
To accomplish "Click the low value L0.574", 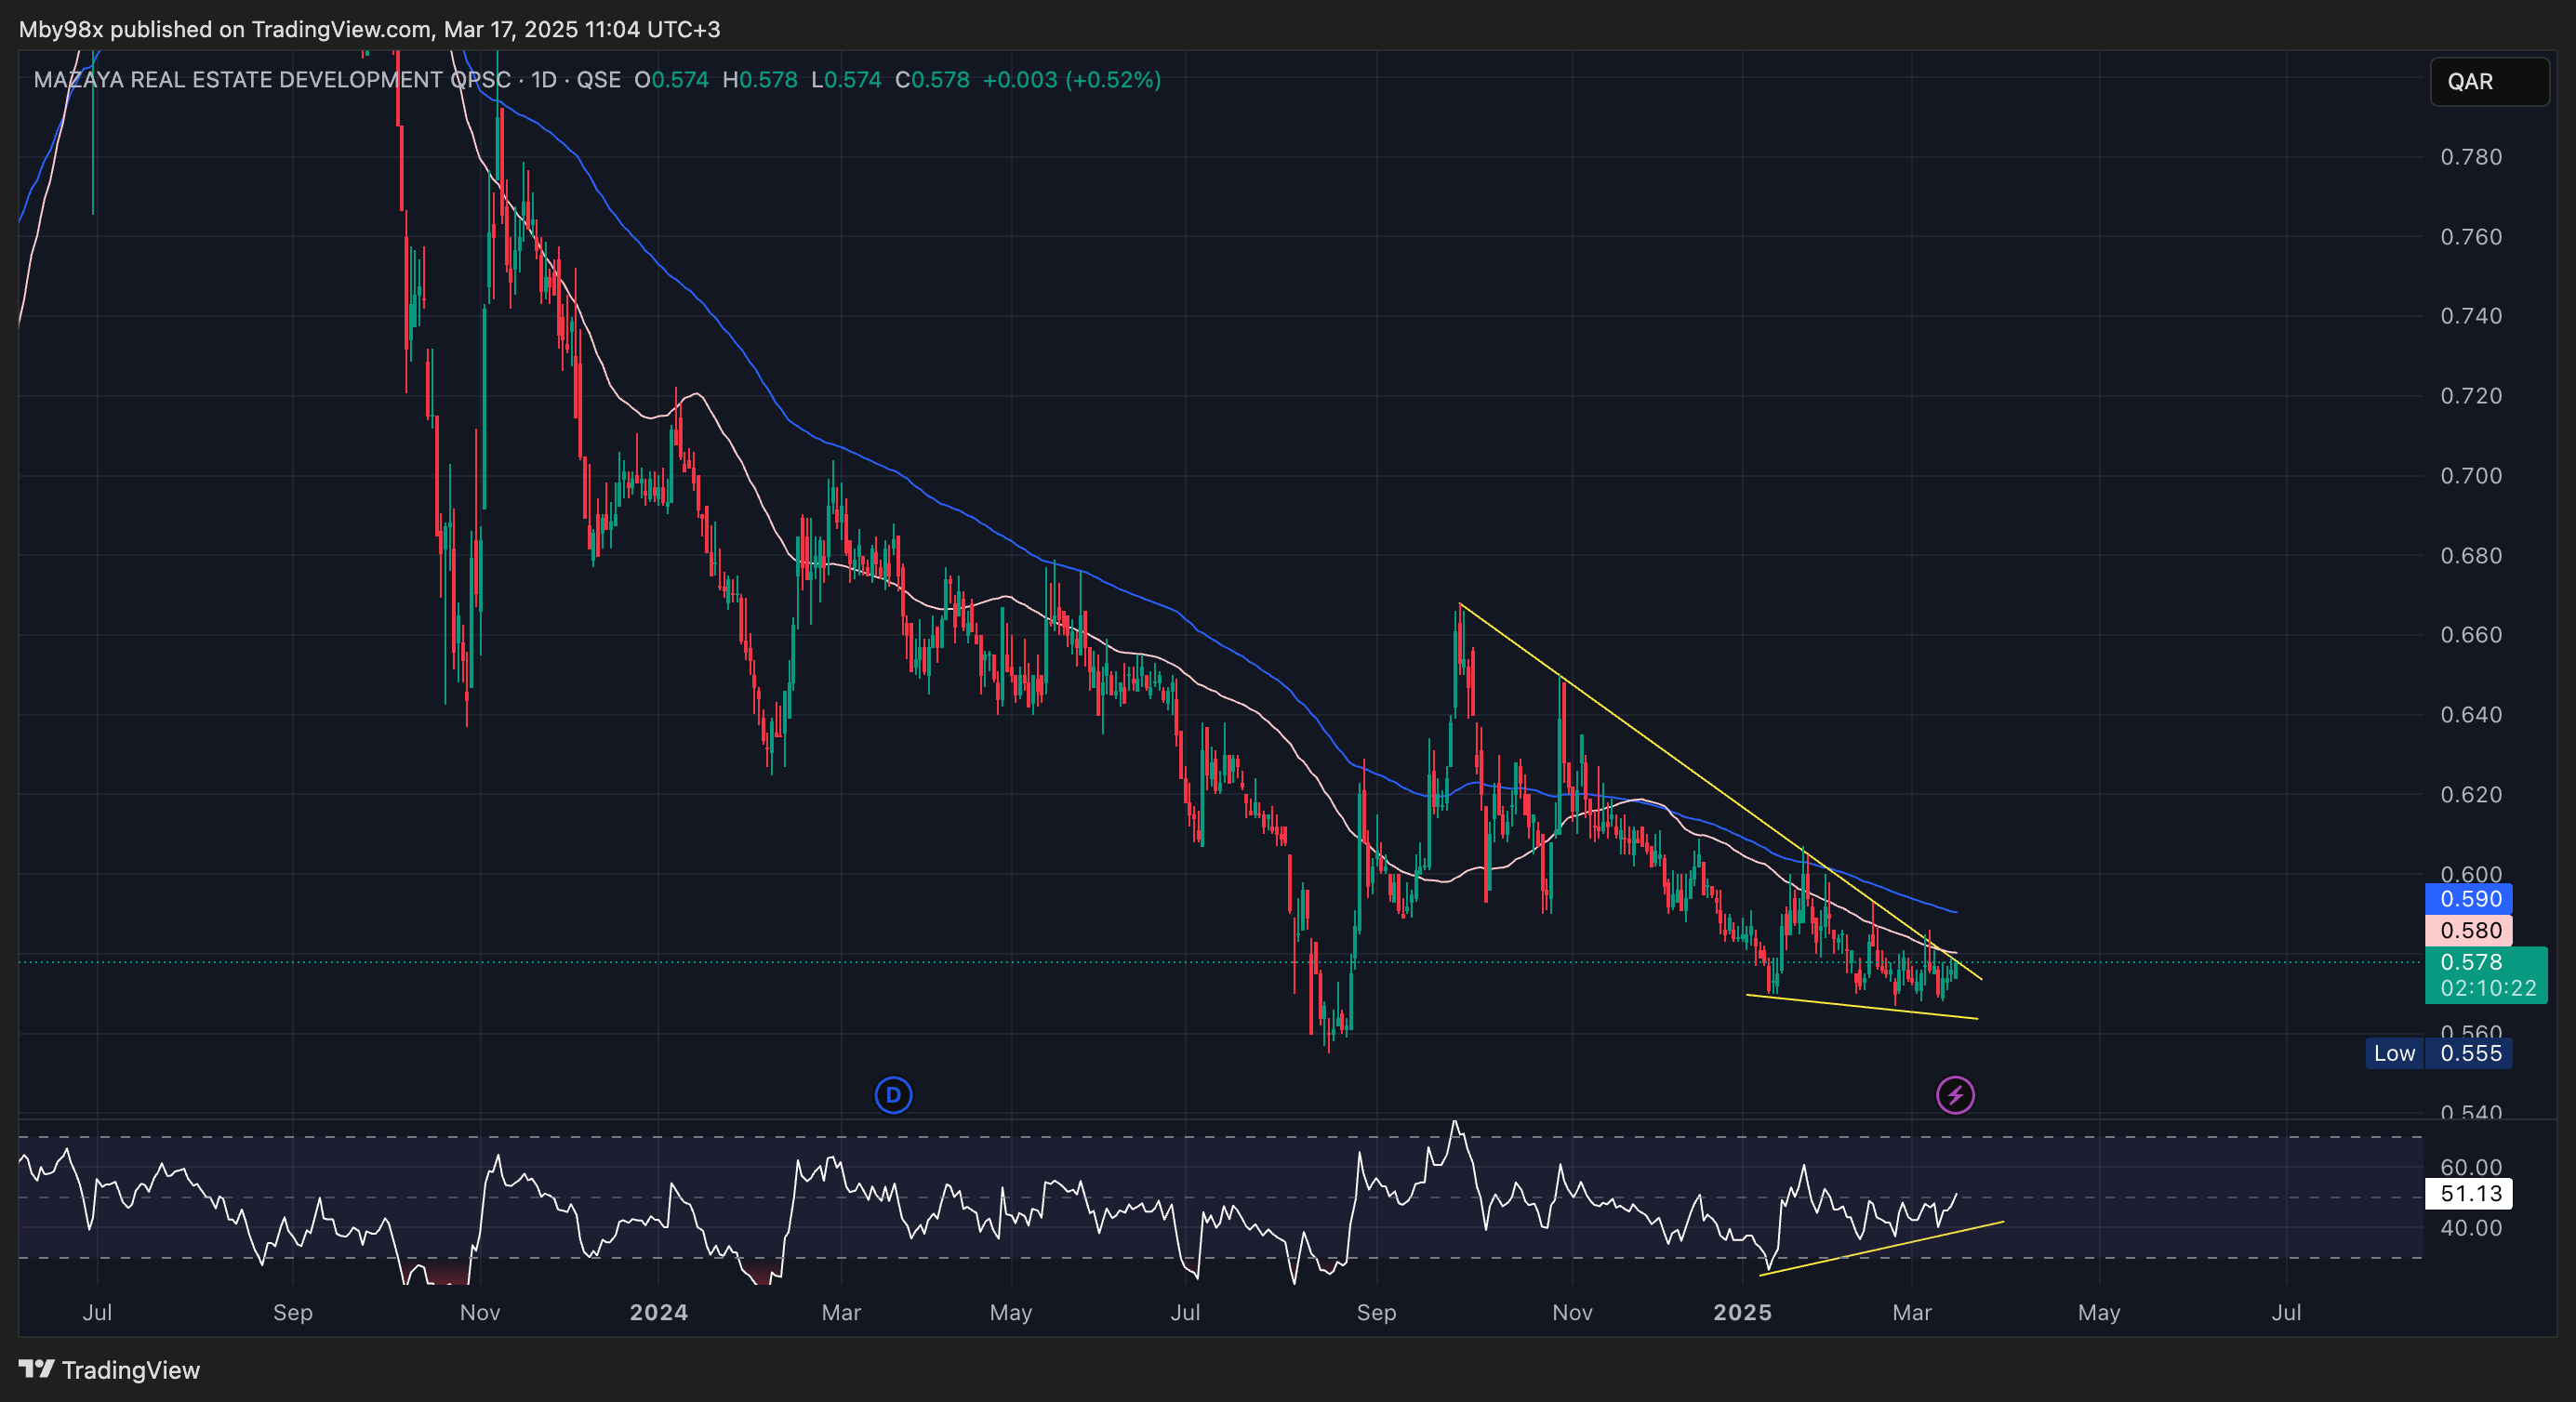I will [846, 80].
